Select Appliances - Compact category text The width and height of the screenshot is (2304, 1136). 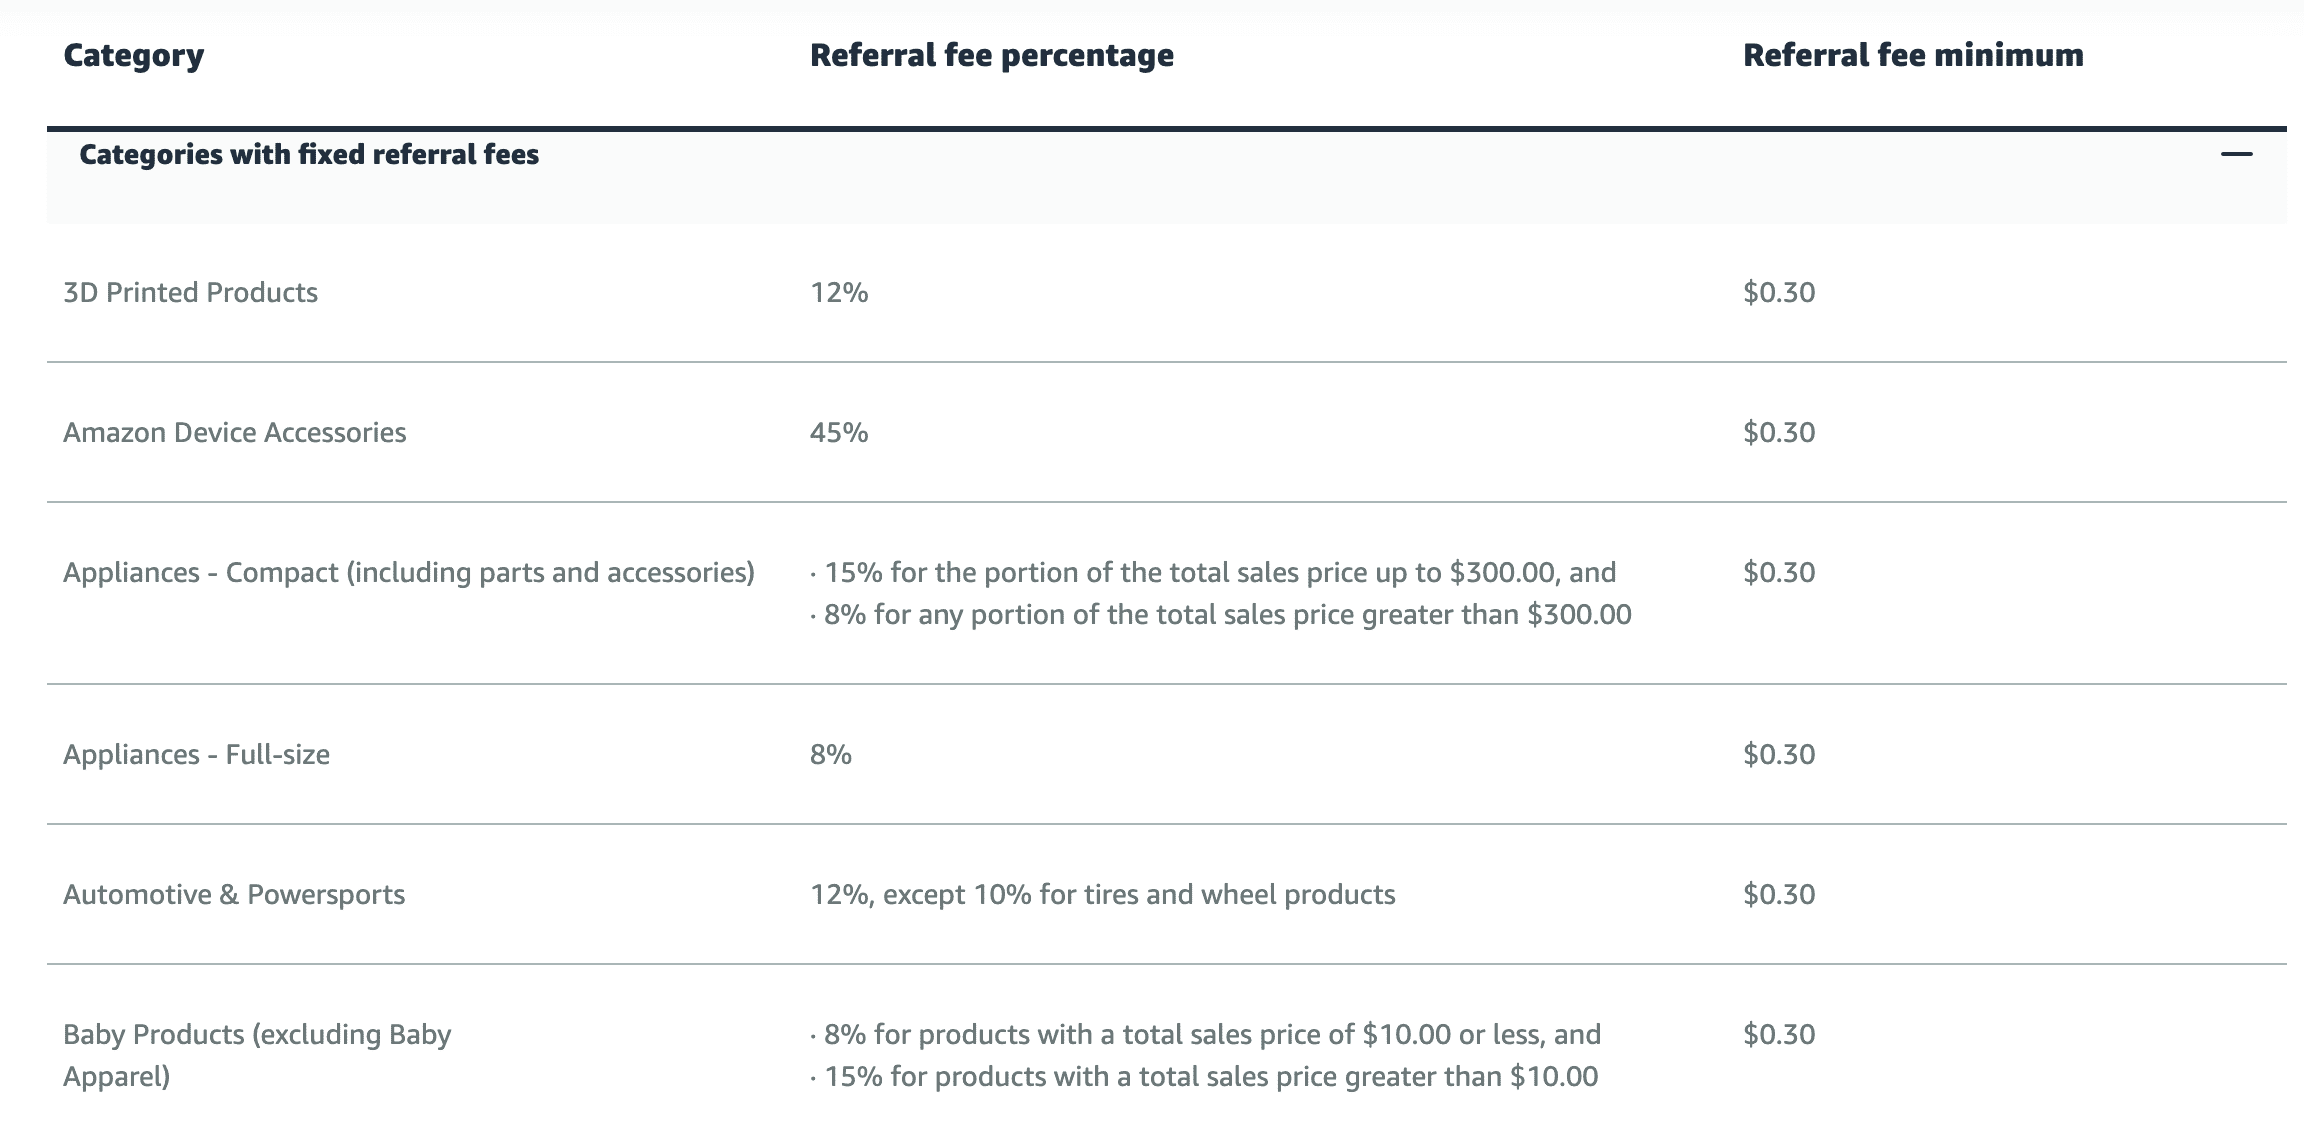point(409,572)
